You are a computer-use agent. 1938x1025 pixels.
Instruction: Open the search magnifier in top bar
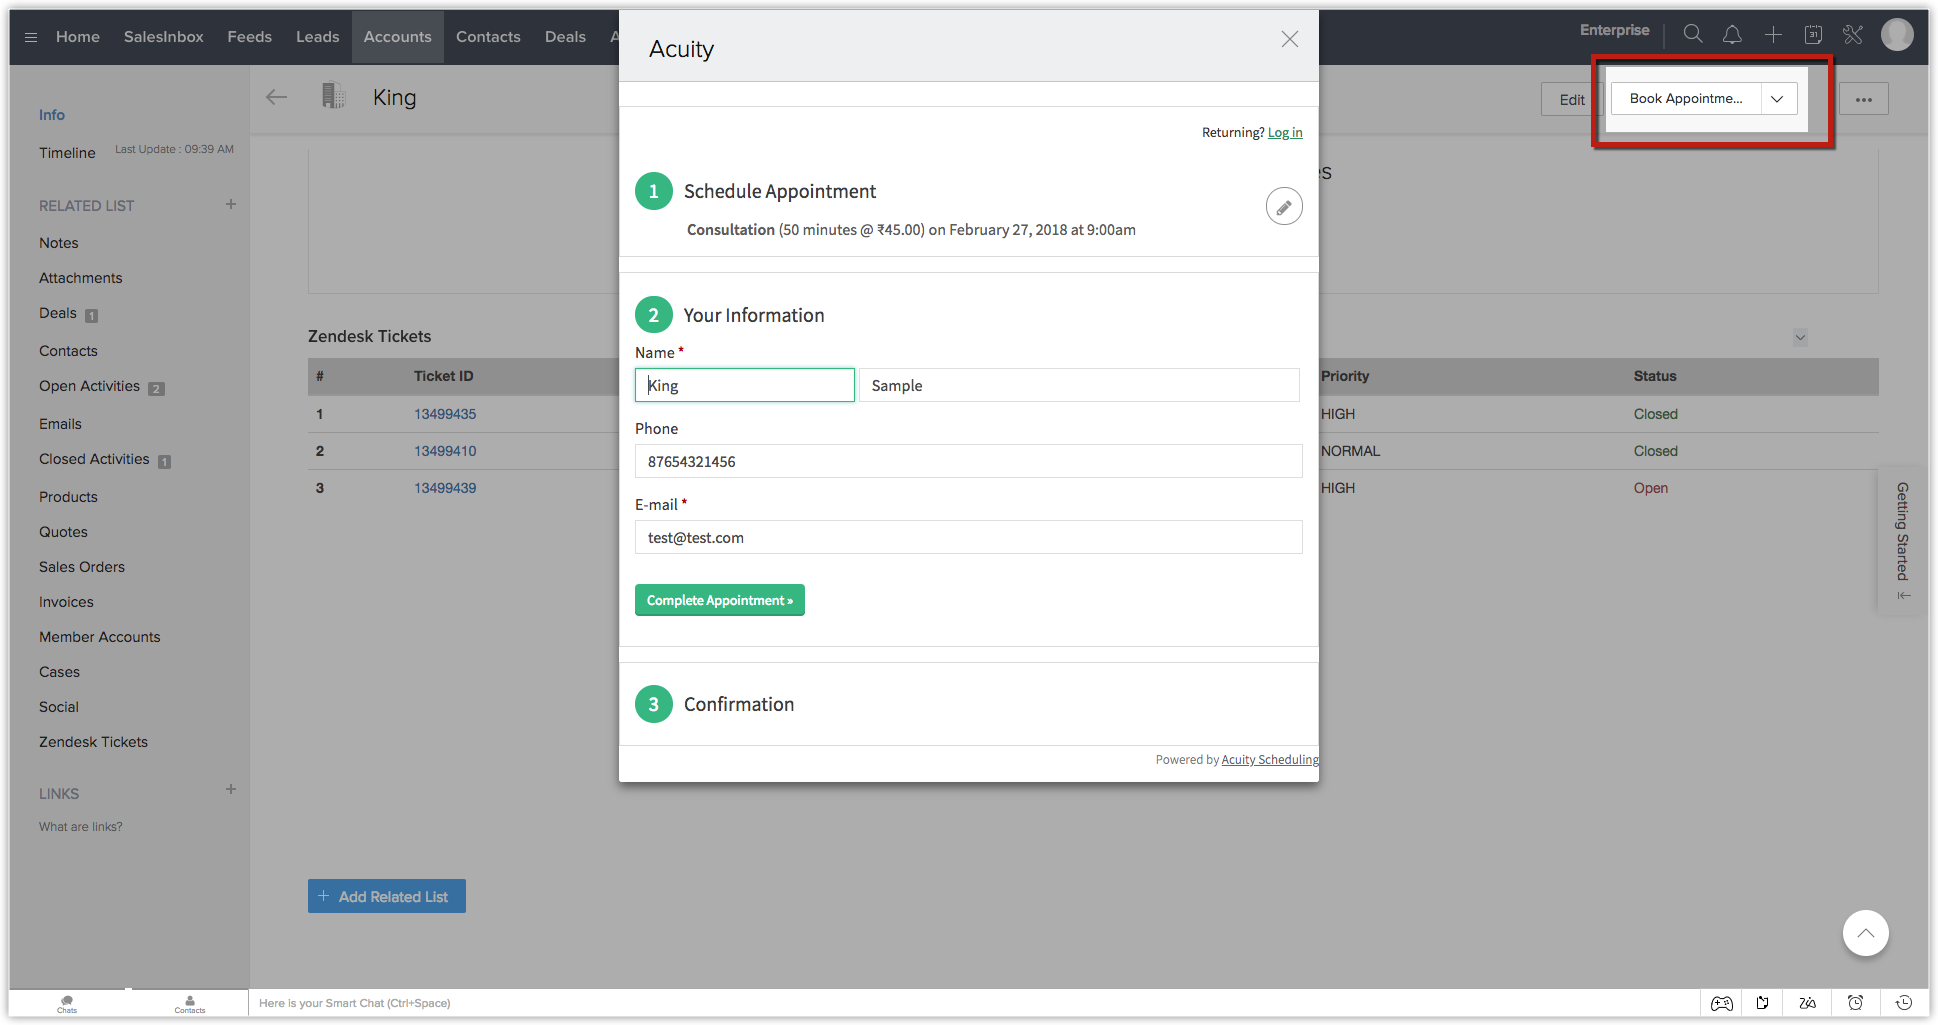coord(1692,34)
